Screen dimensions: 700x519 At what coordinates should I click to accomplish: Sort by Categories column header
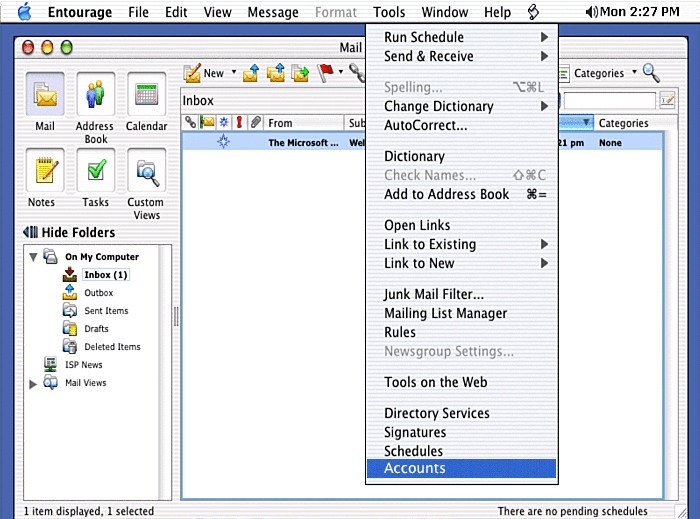tap(635, 123)
